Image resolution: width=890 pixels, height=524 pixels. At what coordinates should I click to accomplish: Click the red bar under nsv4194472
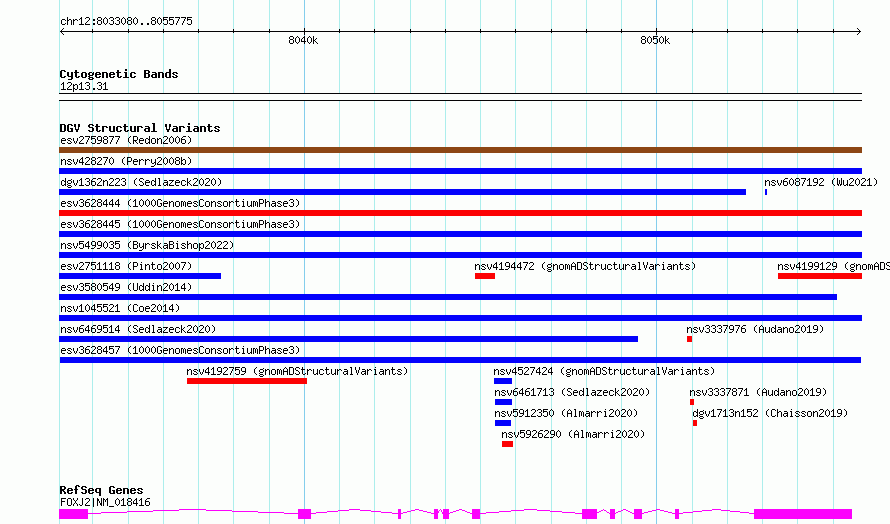(485, 276)
